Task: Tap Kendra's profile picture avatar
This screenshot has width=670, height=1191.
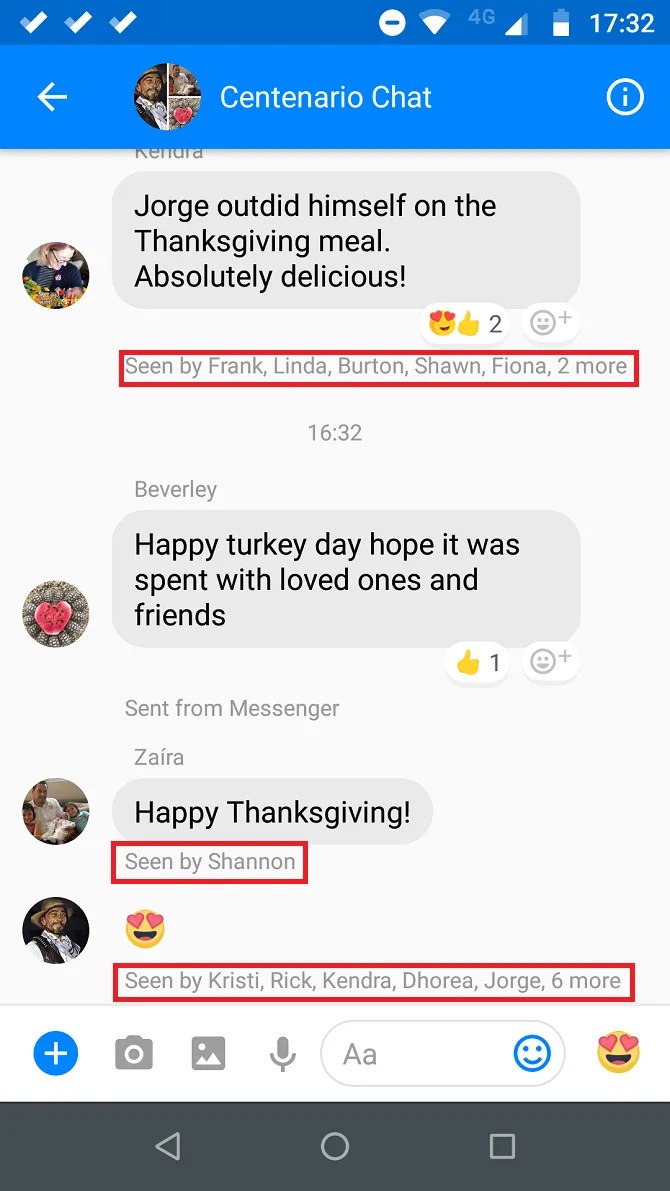Action: click(x=55, y=275)
